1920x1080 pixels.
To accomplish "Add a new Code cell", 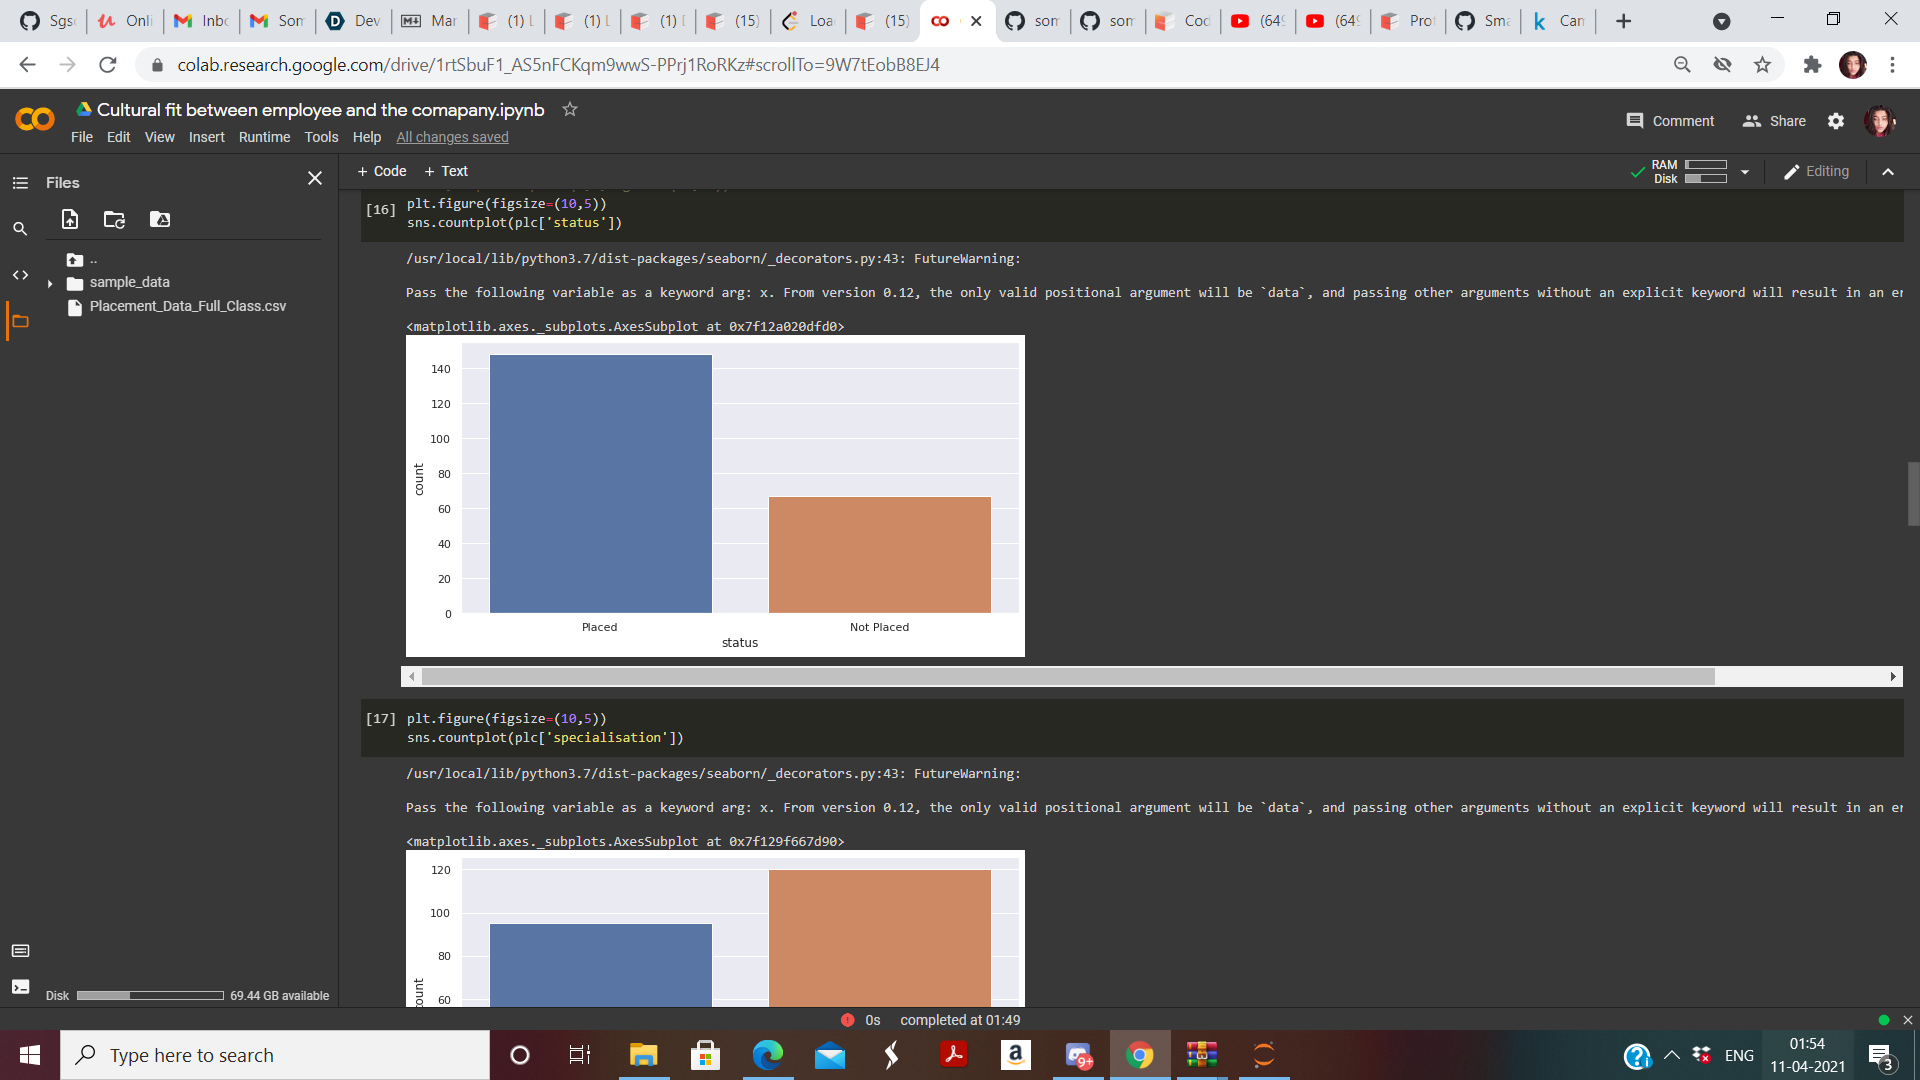I will (382, 172).
